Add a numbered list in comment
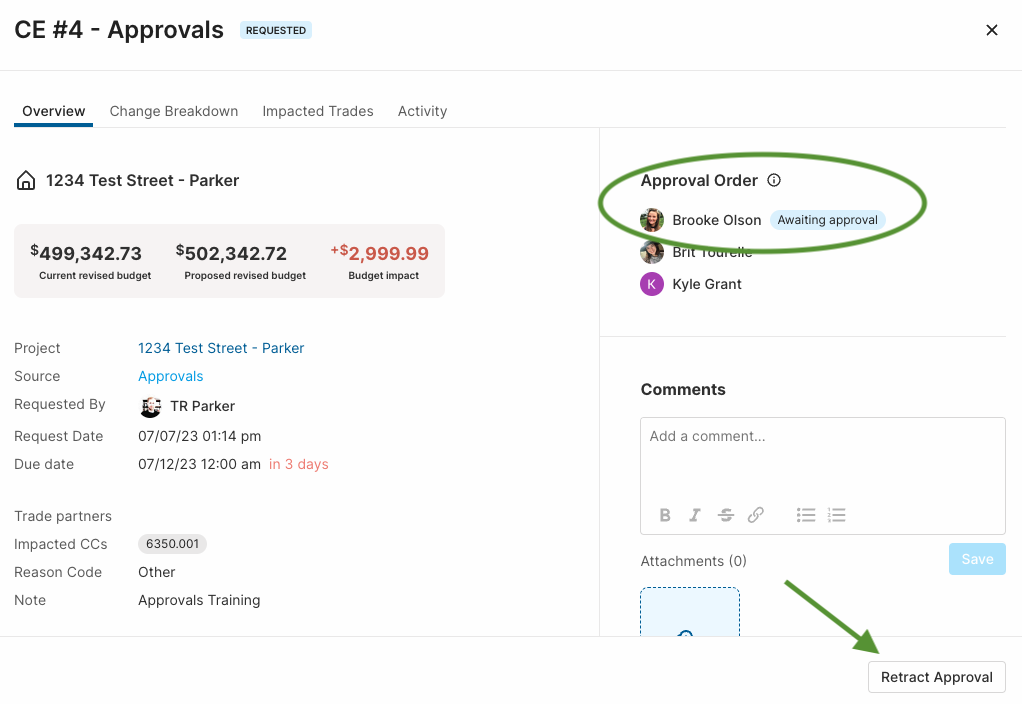1022x704 pixels. click(x=836, y=515)
